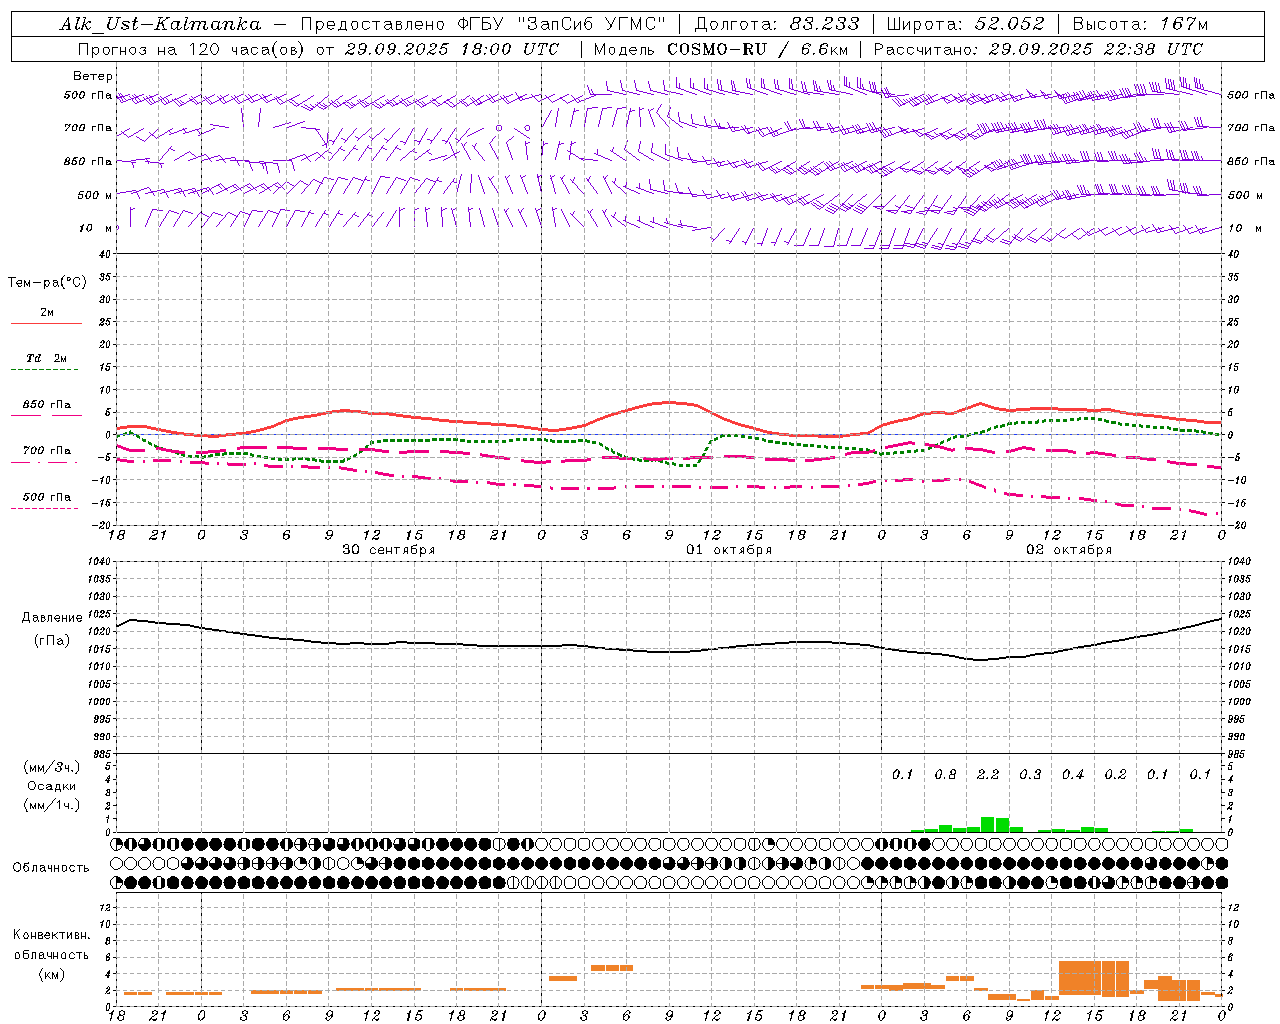Screen dimensions: 1280x1024
Task: Click the (мм/1ч.) precipitation unit label
Action: (52, 805)
